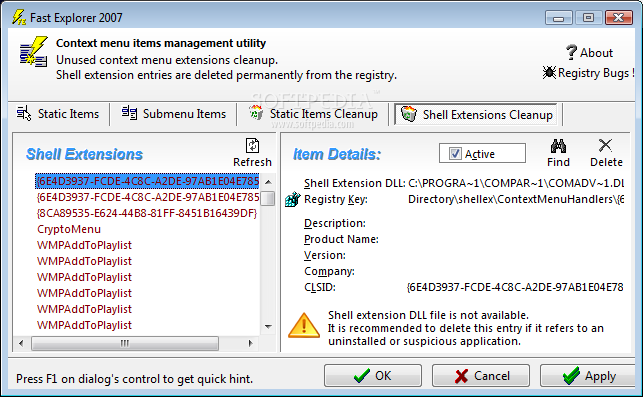Click the horizontal scrollbar left arrow
Image resolution: width=643 pixels, height=397 pixels.
(21, 343)
